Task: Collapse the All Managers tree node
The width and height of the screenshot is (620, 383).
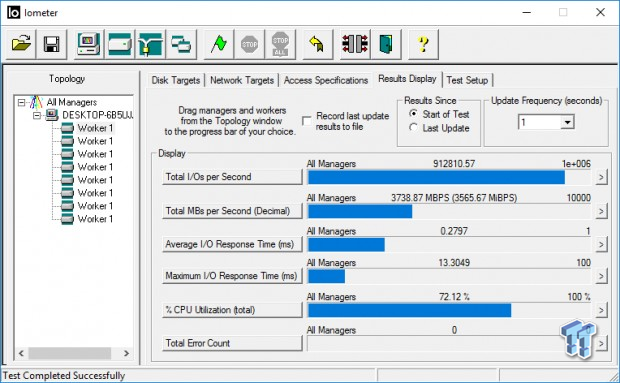Action: point(21,102)
